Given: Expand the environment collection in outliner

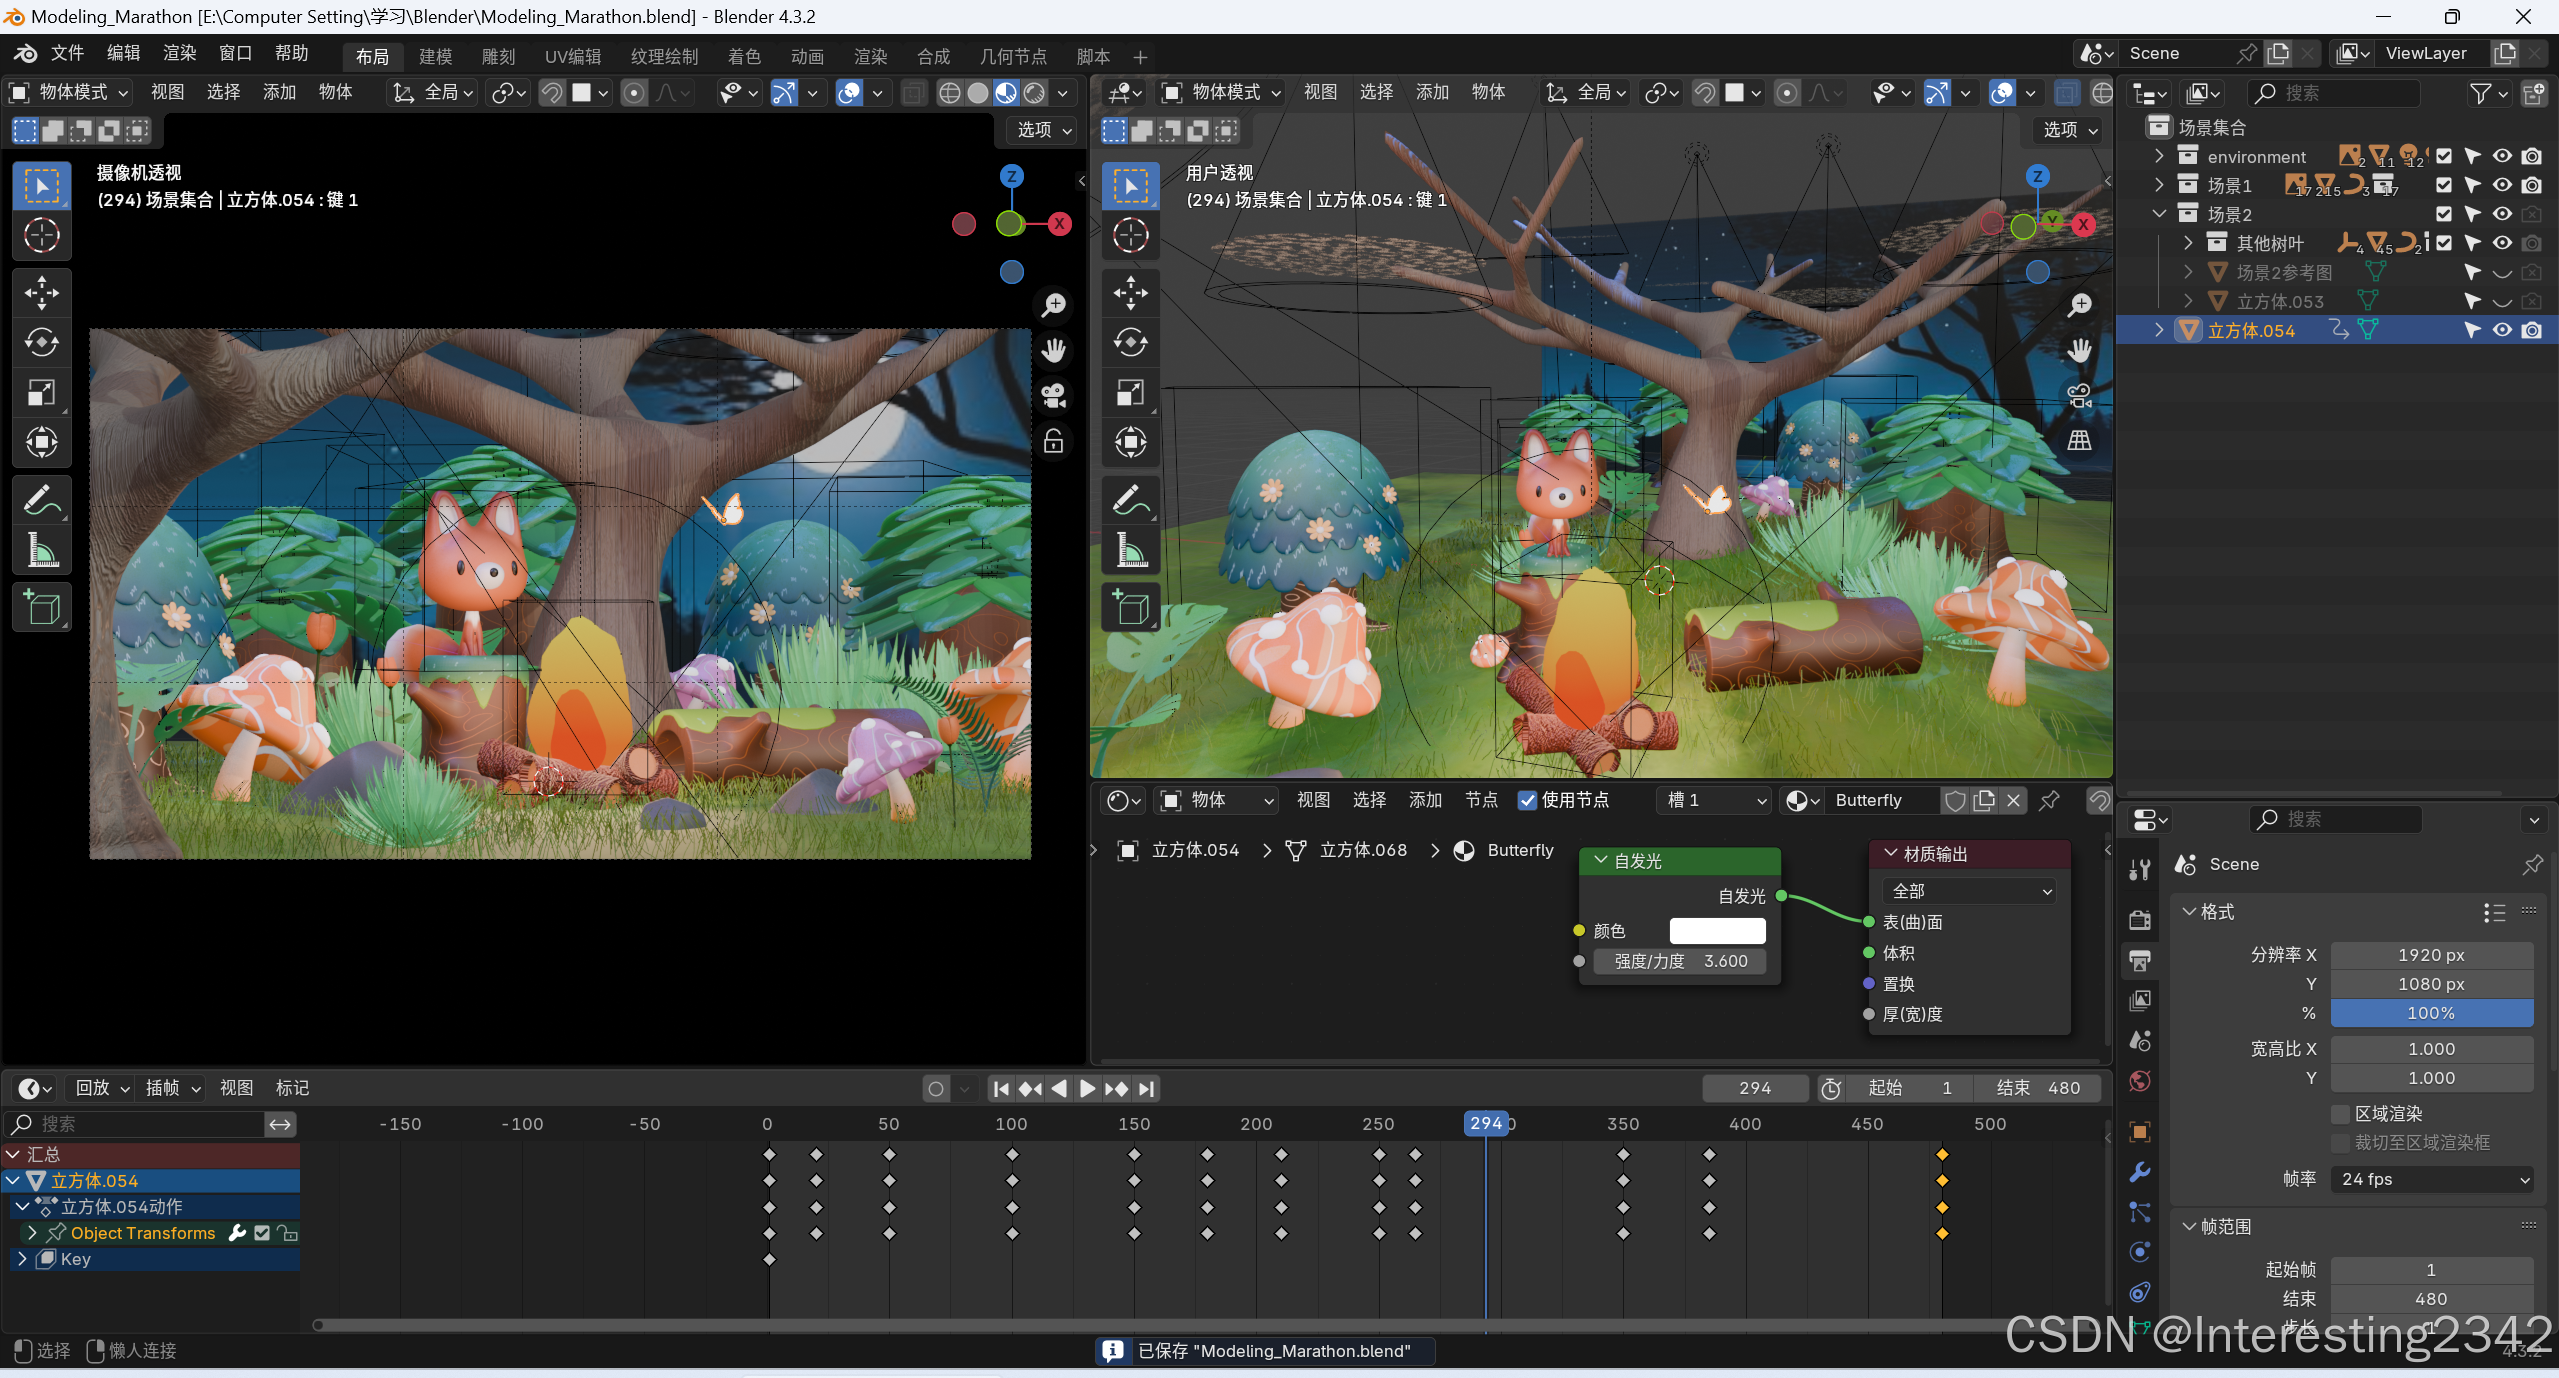Looking at the screenshot, I should [2159, 156].
